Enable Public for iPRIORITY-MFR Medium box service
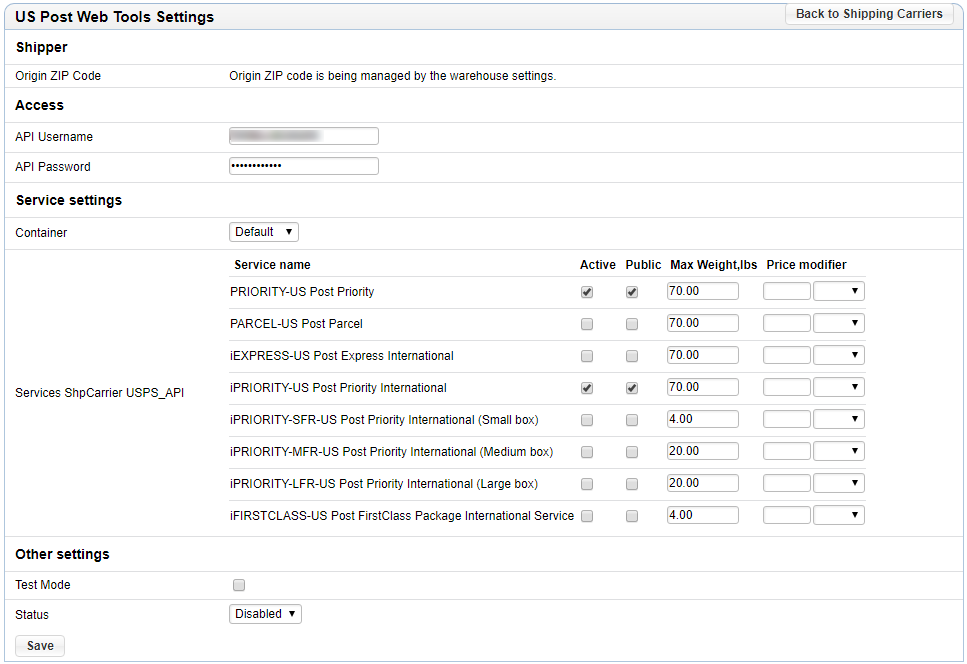Viewport: 967px width, 664px height. (x=632, y=453)
